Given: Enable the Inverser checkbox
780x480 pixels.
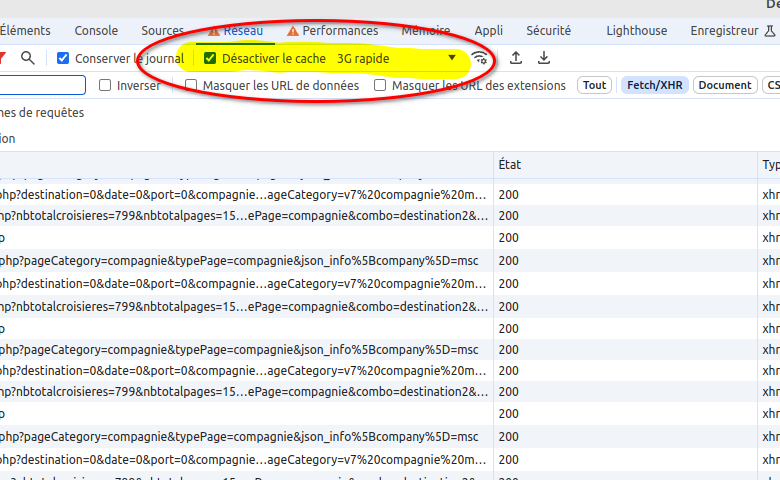Looking at the screenshot, I should [x=106, y=86].
